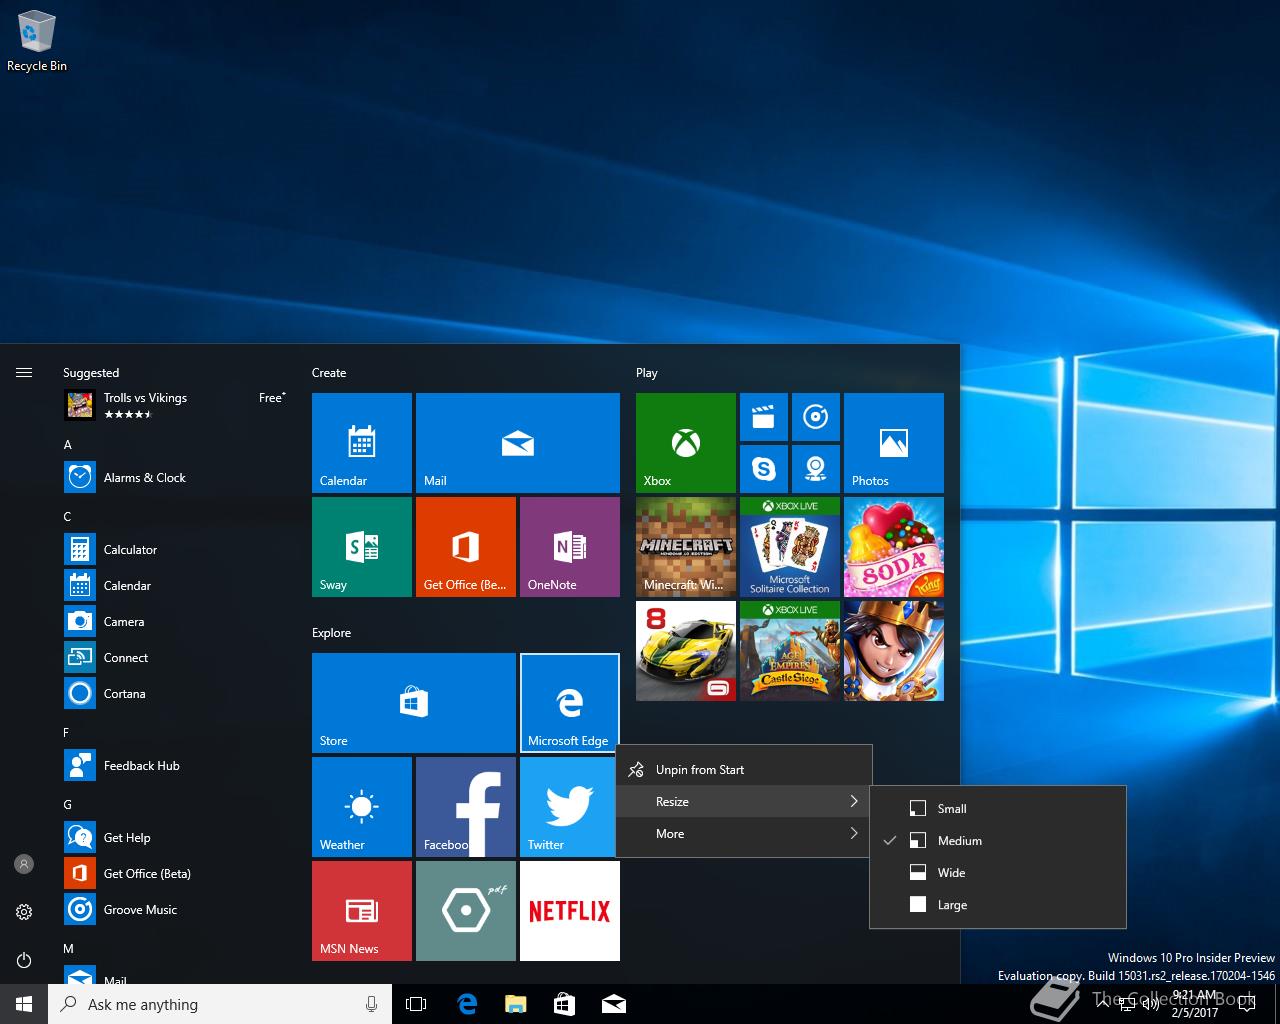Open Connect from app list
Image resolution: width=1280 pixels, height=1024 pixels.
tap(176, 658)
